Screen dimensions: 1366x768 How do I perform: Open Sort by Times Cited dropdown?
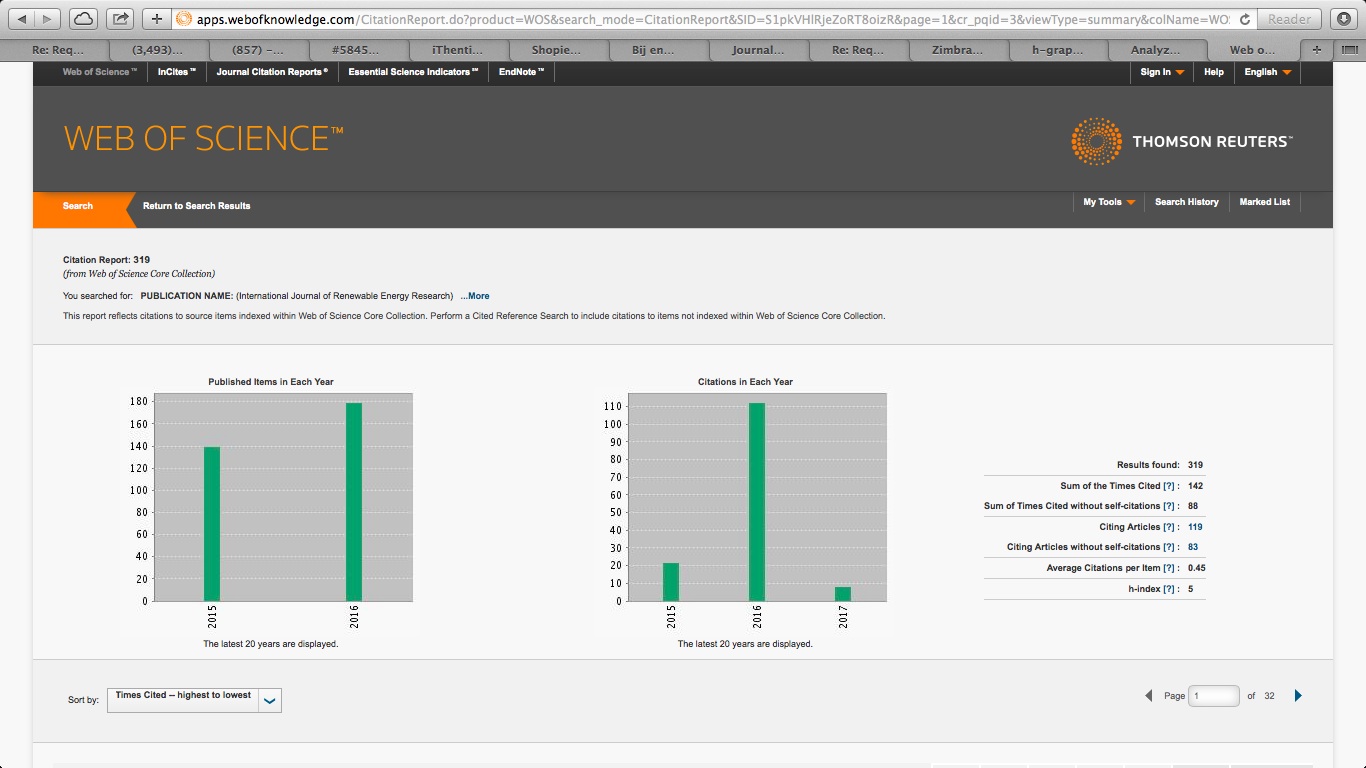194,700
